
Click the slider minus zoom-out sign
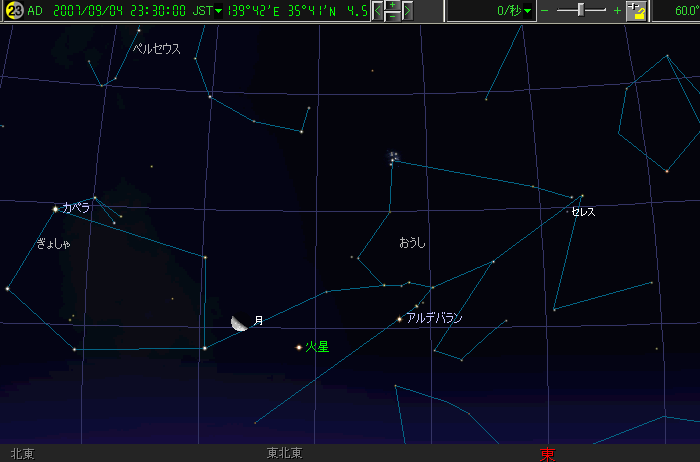[545, 11]
